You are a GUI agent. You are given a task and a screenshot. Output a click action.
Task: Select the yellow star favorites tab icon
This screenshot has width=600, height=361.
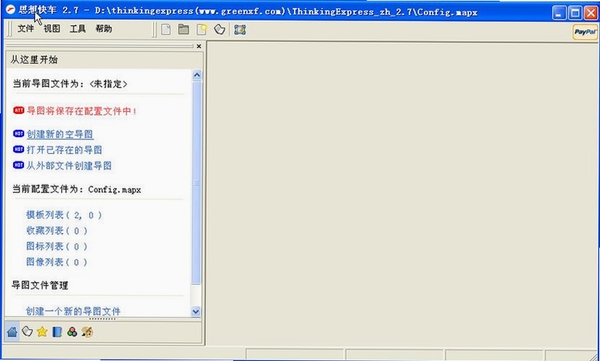[x=42, y=332]
